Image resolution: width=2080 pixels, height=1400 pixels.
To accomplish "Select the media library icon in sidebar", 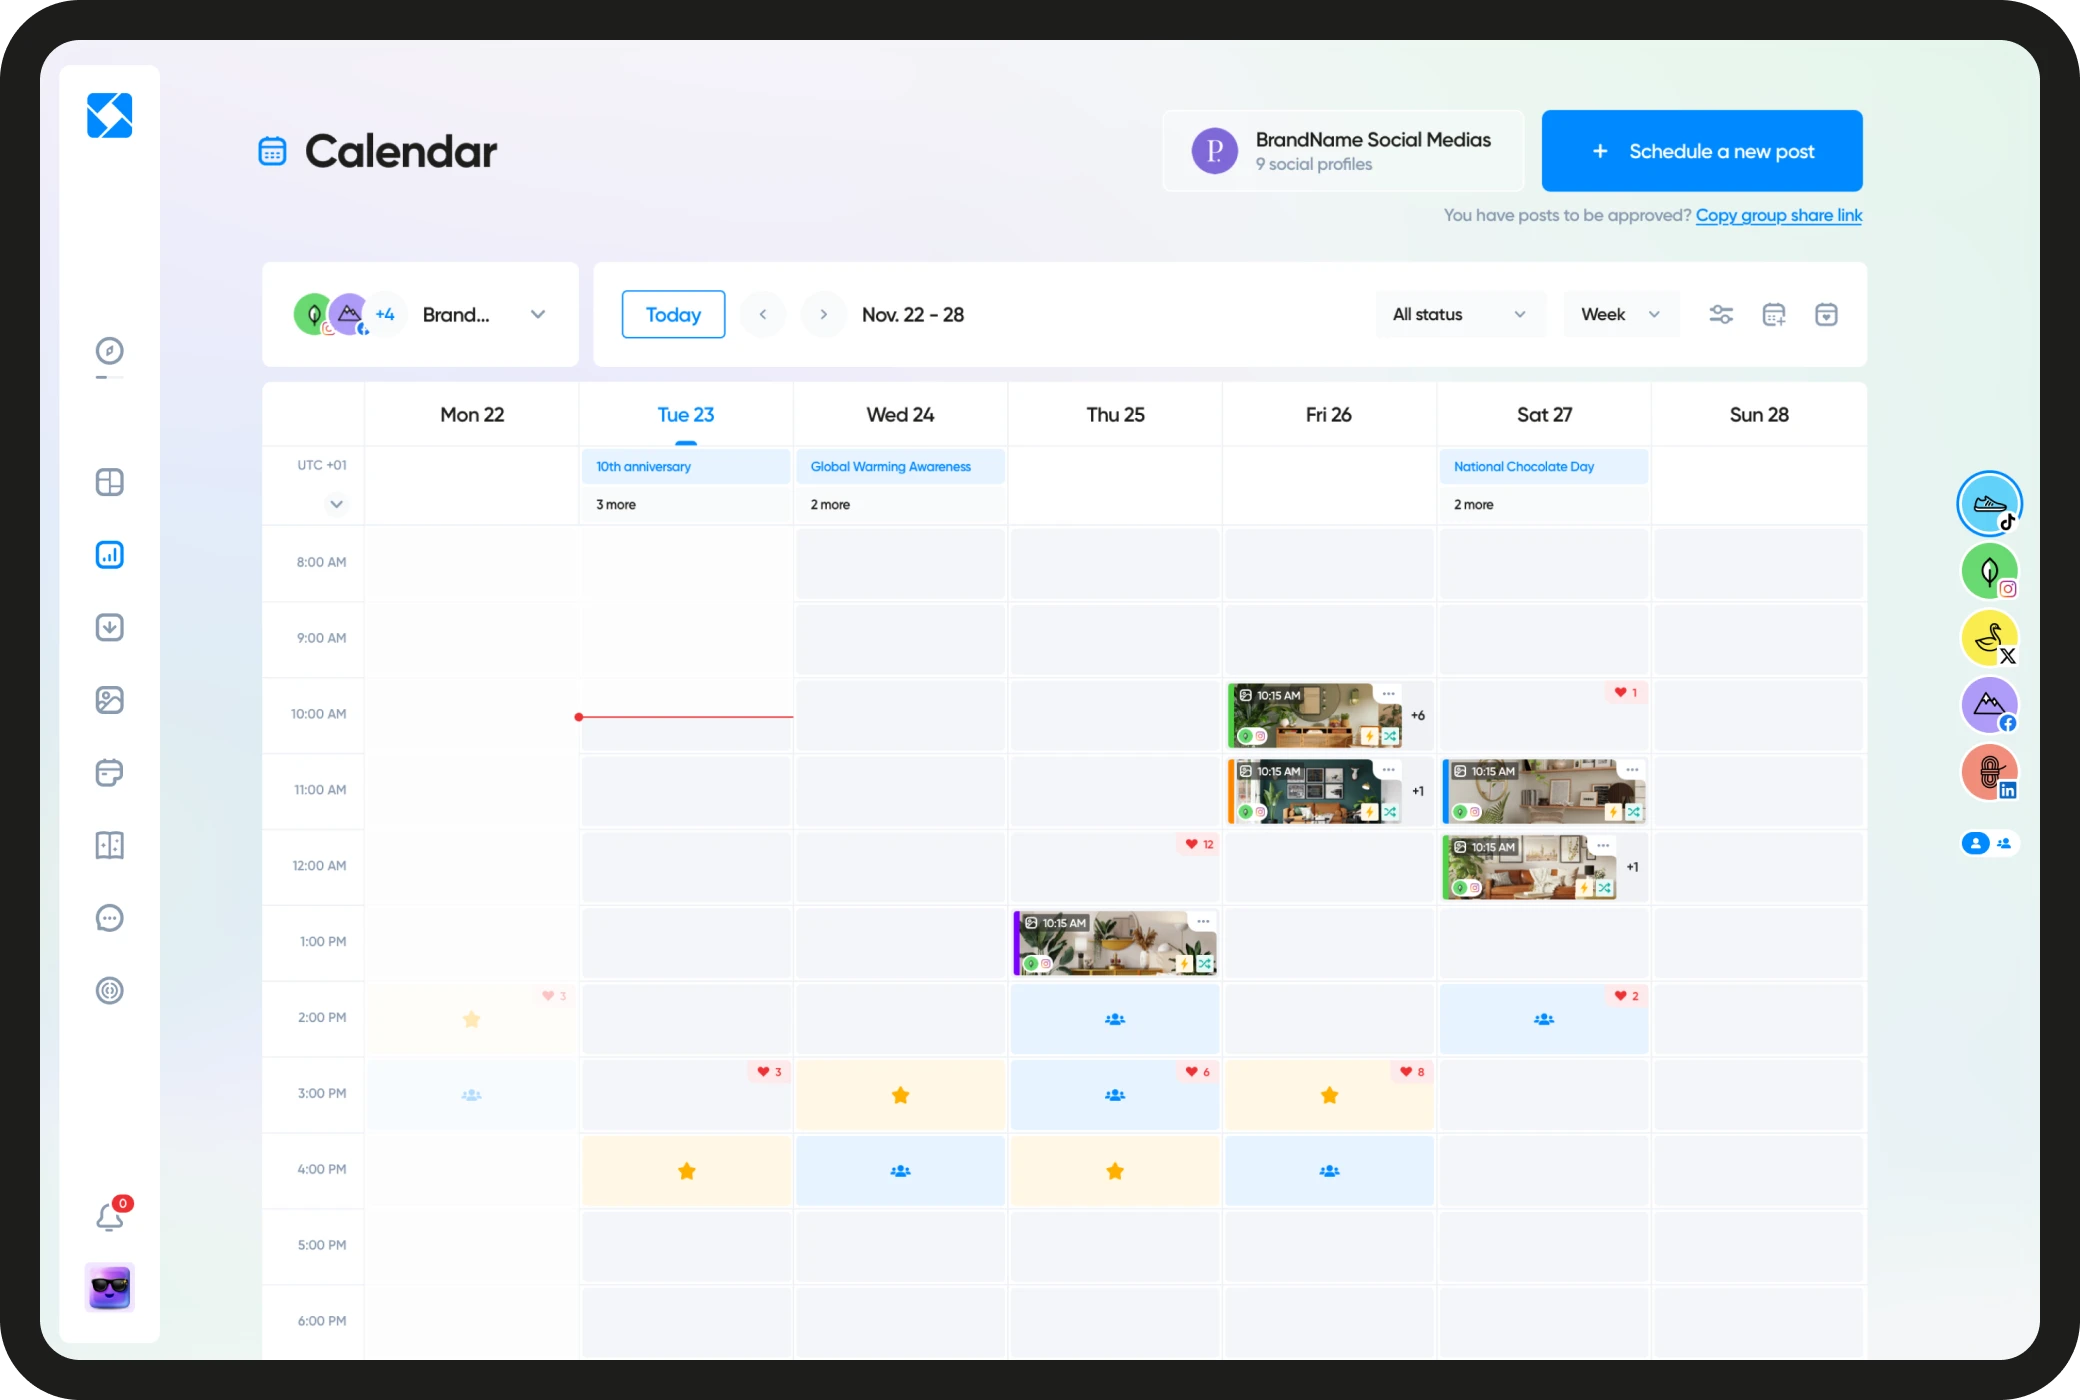I will click(x=109, y=700).
